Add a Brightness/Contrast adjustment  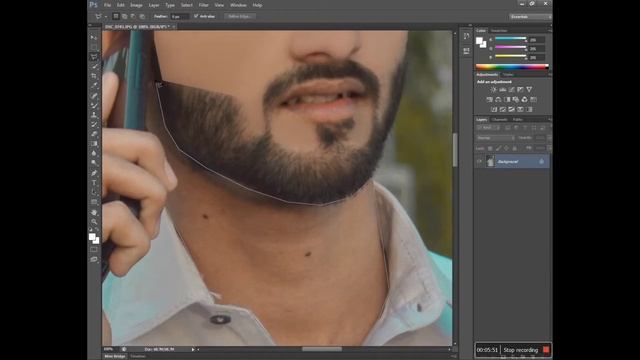(x=493, y=89)
